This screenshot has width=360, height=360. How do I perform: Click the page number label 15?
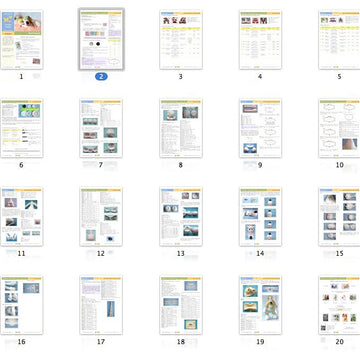click(x=340, y=253)
